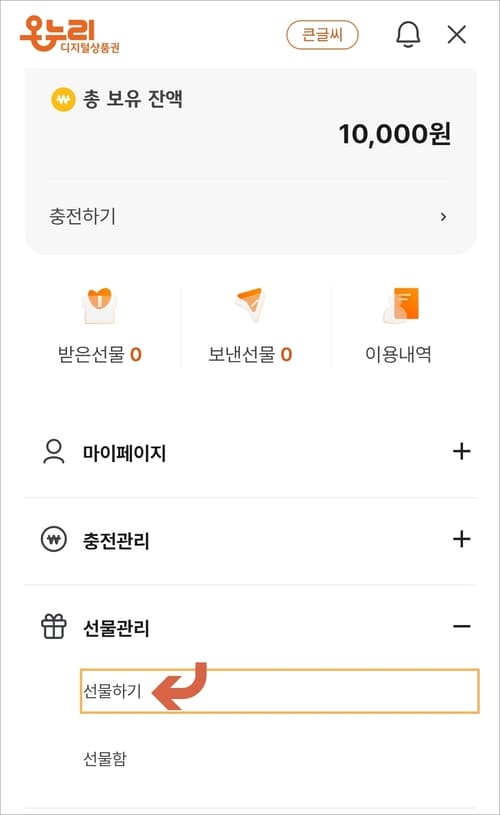Tap the 받은선물 gift box icon
Screen dimensions: 500x815
(100, 306)
